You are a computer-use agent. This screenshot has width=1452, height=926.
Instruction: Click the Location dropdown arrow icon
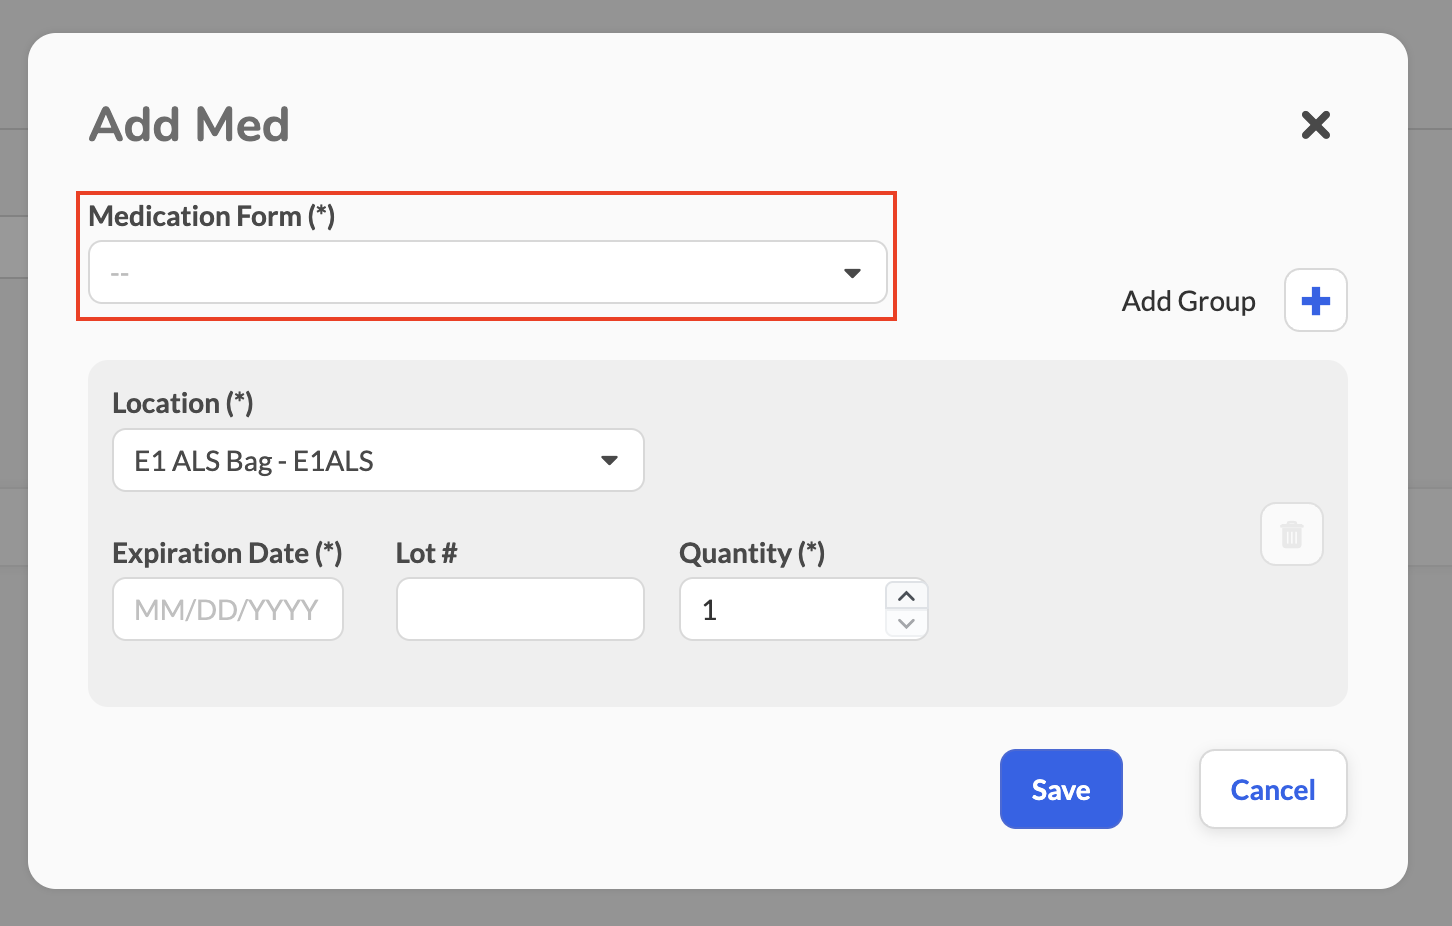(x=609, y=460)
